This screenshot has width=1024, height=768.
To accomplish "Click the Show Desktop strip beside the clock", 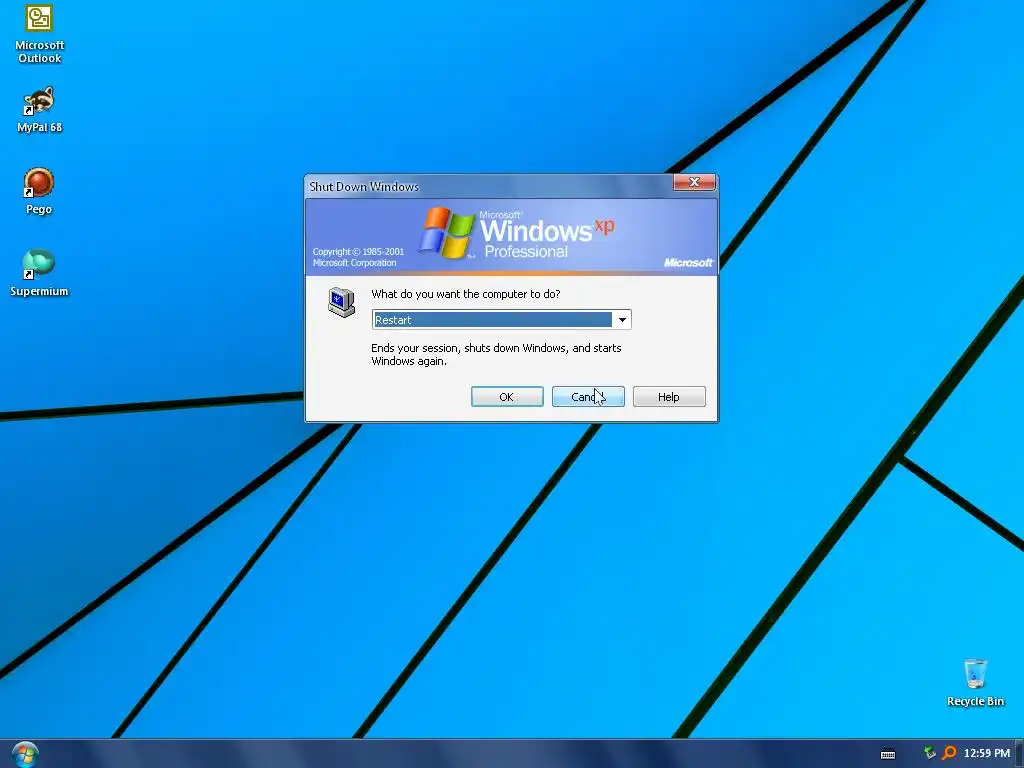I will (x=1019, y=754).
